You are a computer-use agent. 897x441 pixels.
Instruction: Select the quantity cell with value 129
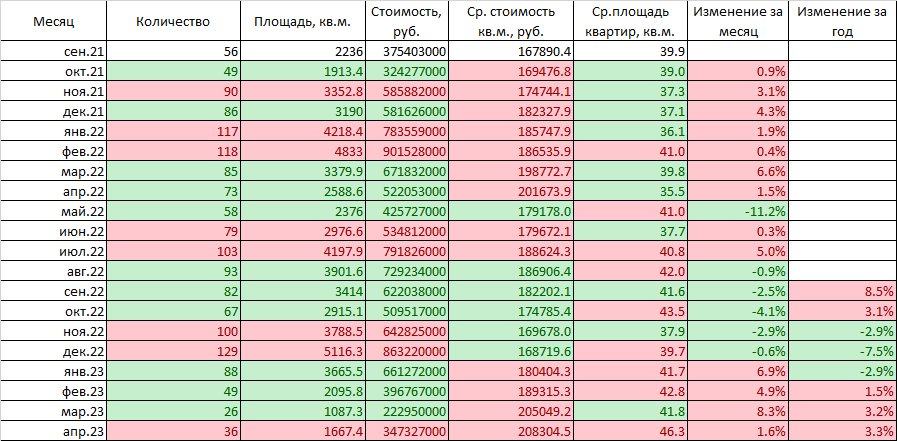point(173,352)
